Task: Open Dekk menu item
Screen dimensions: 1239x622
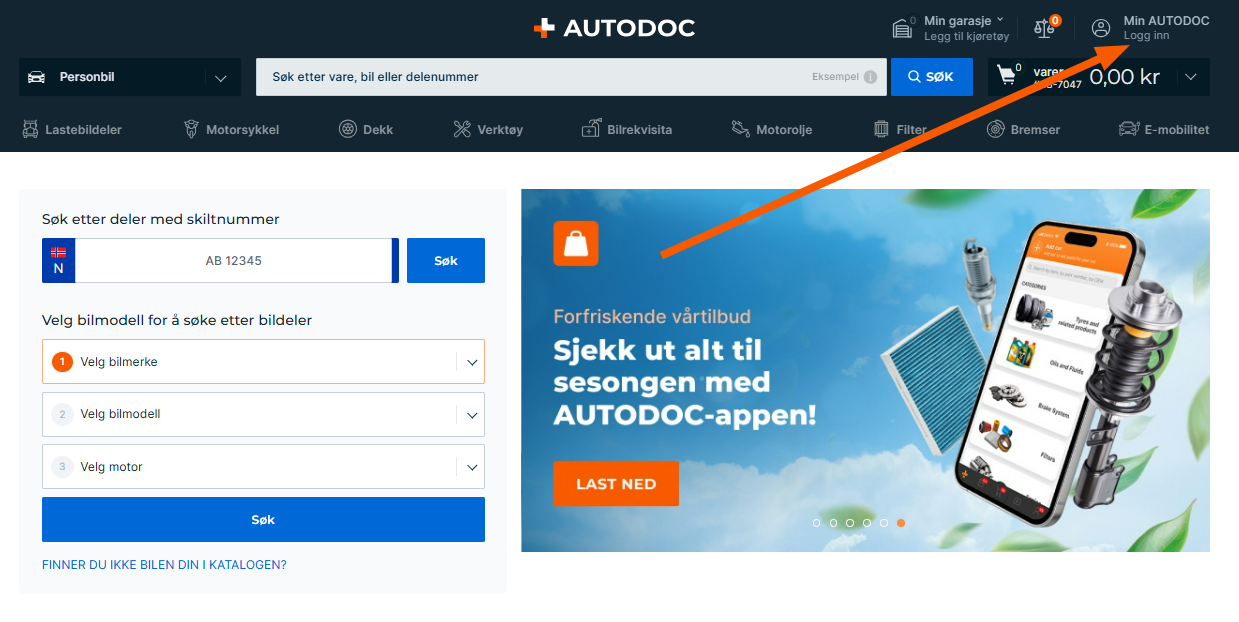Action: click(366, 129)
